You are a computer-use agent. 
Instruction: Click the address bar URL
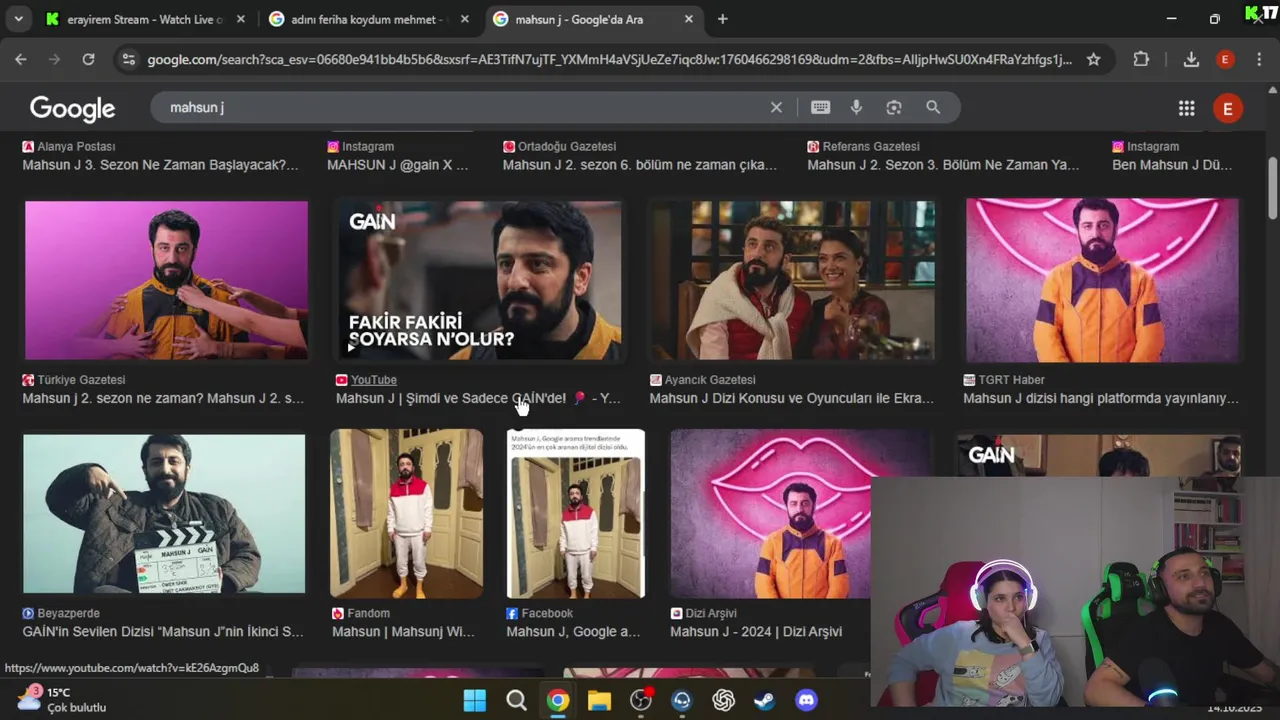609,59
